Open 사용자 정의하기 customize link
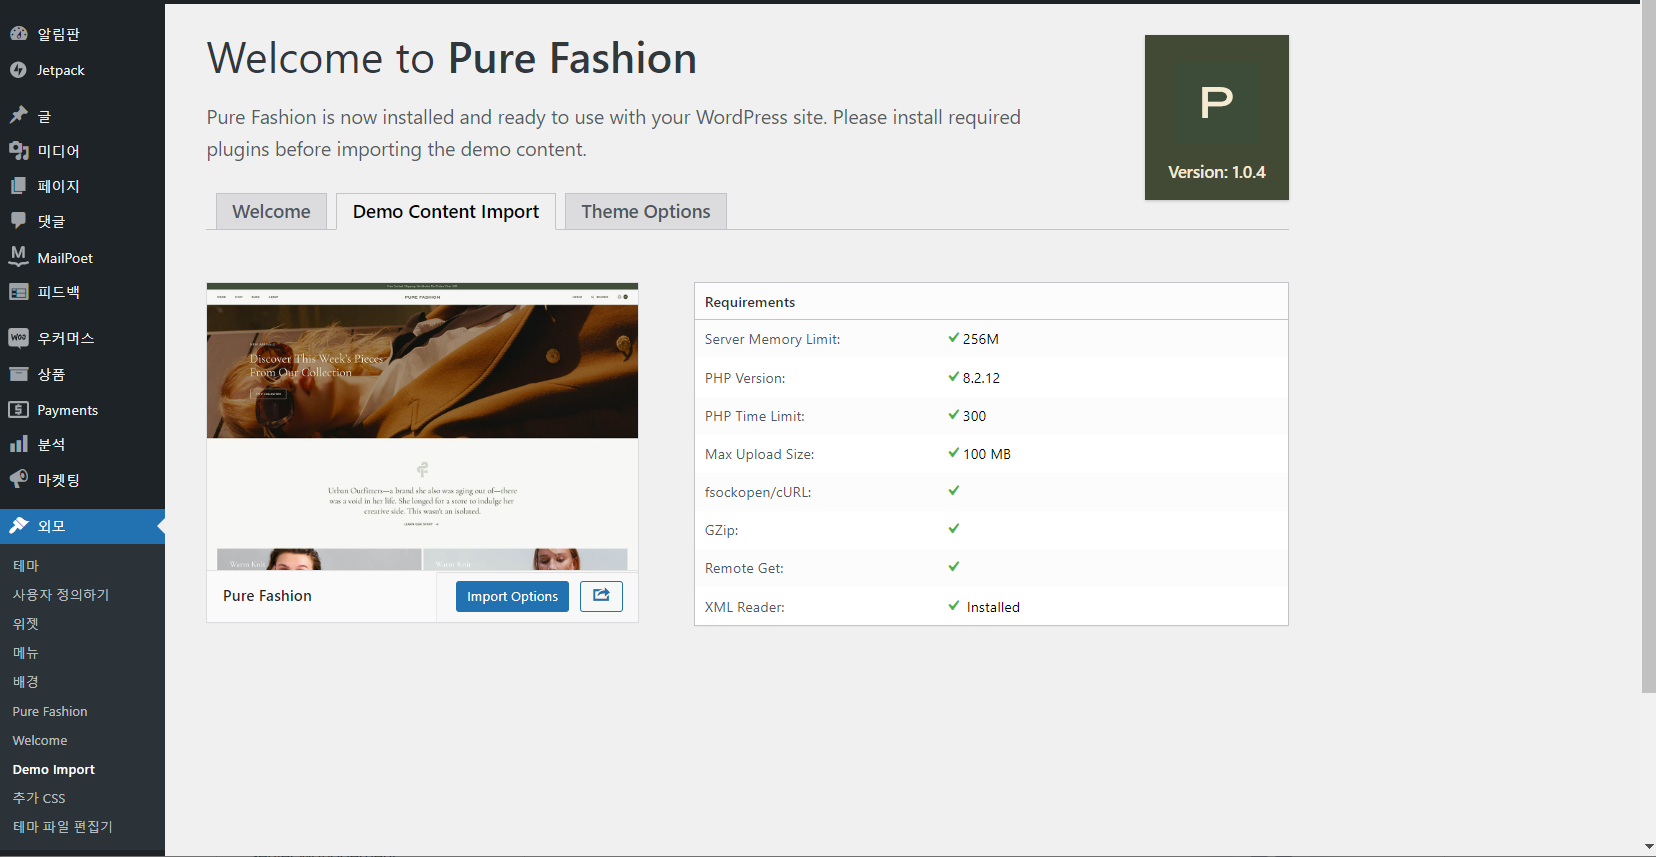 (61, 595)
